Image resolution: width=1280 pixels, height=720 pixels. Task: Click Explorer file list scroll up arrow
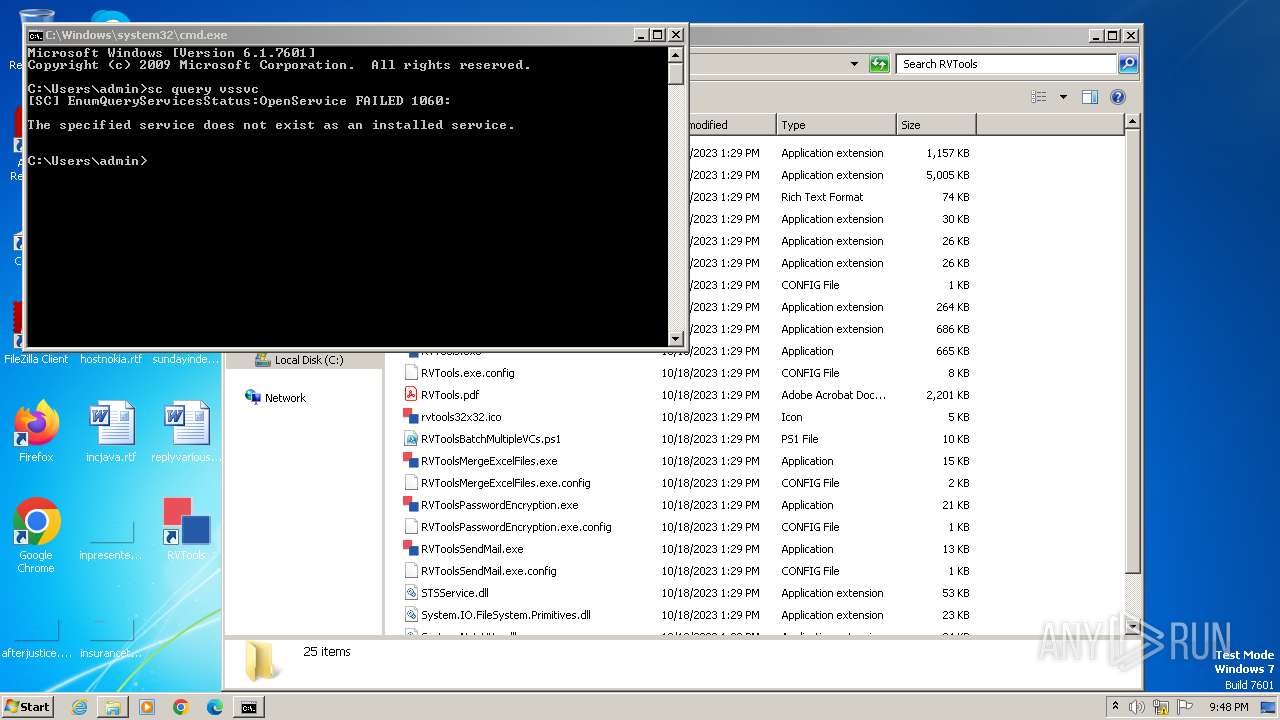1132,122
